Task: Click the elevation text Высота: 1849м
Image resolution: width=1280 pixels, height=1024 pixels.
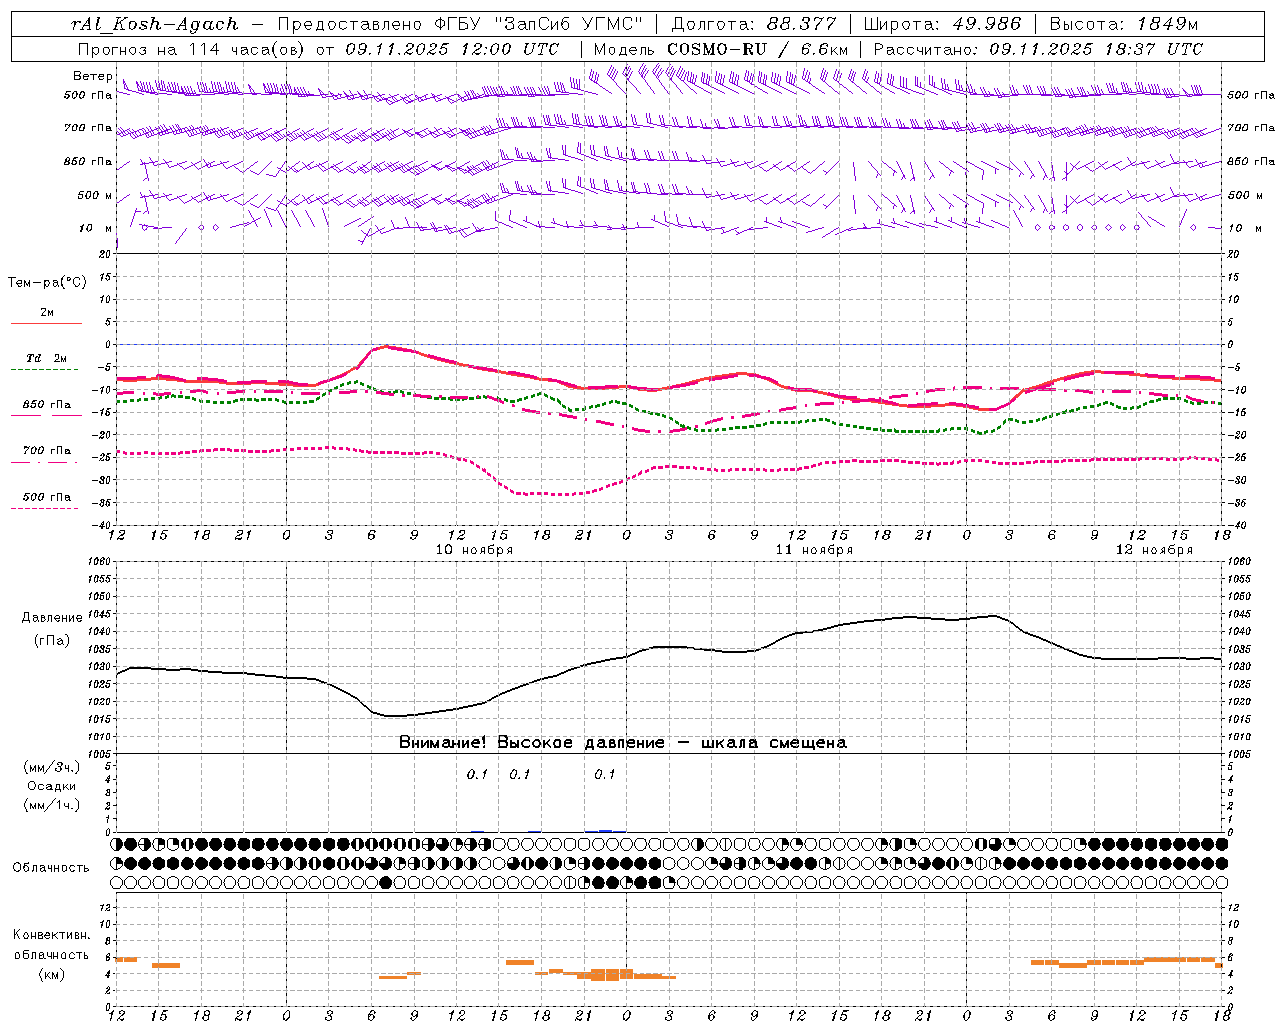Action: point(1123,24)
